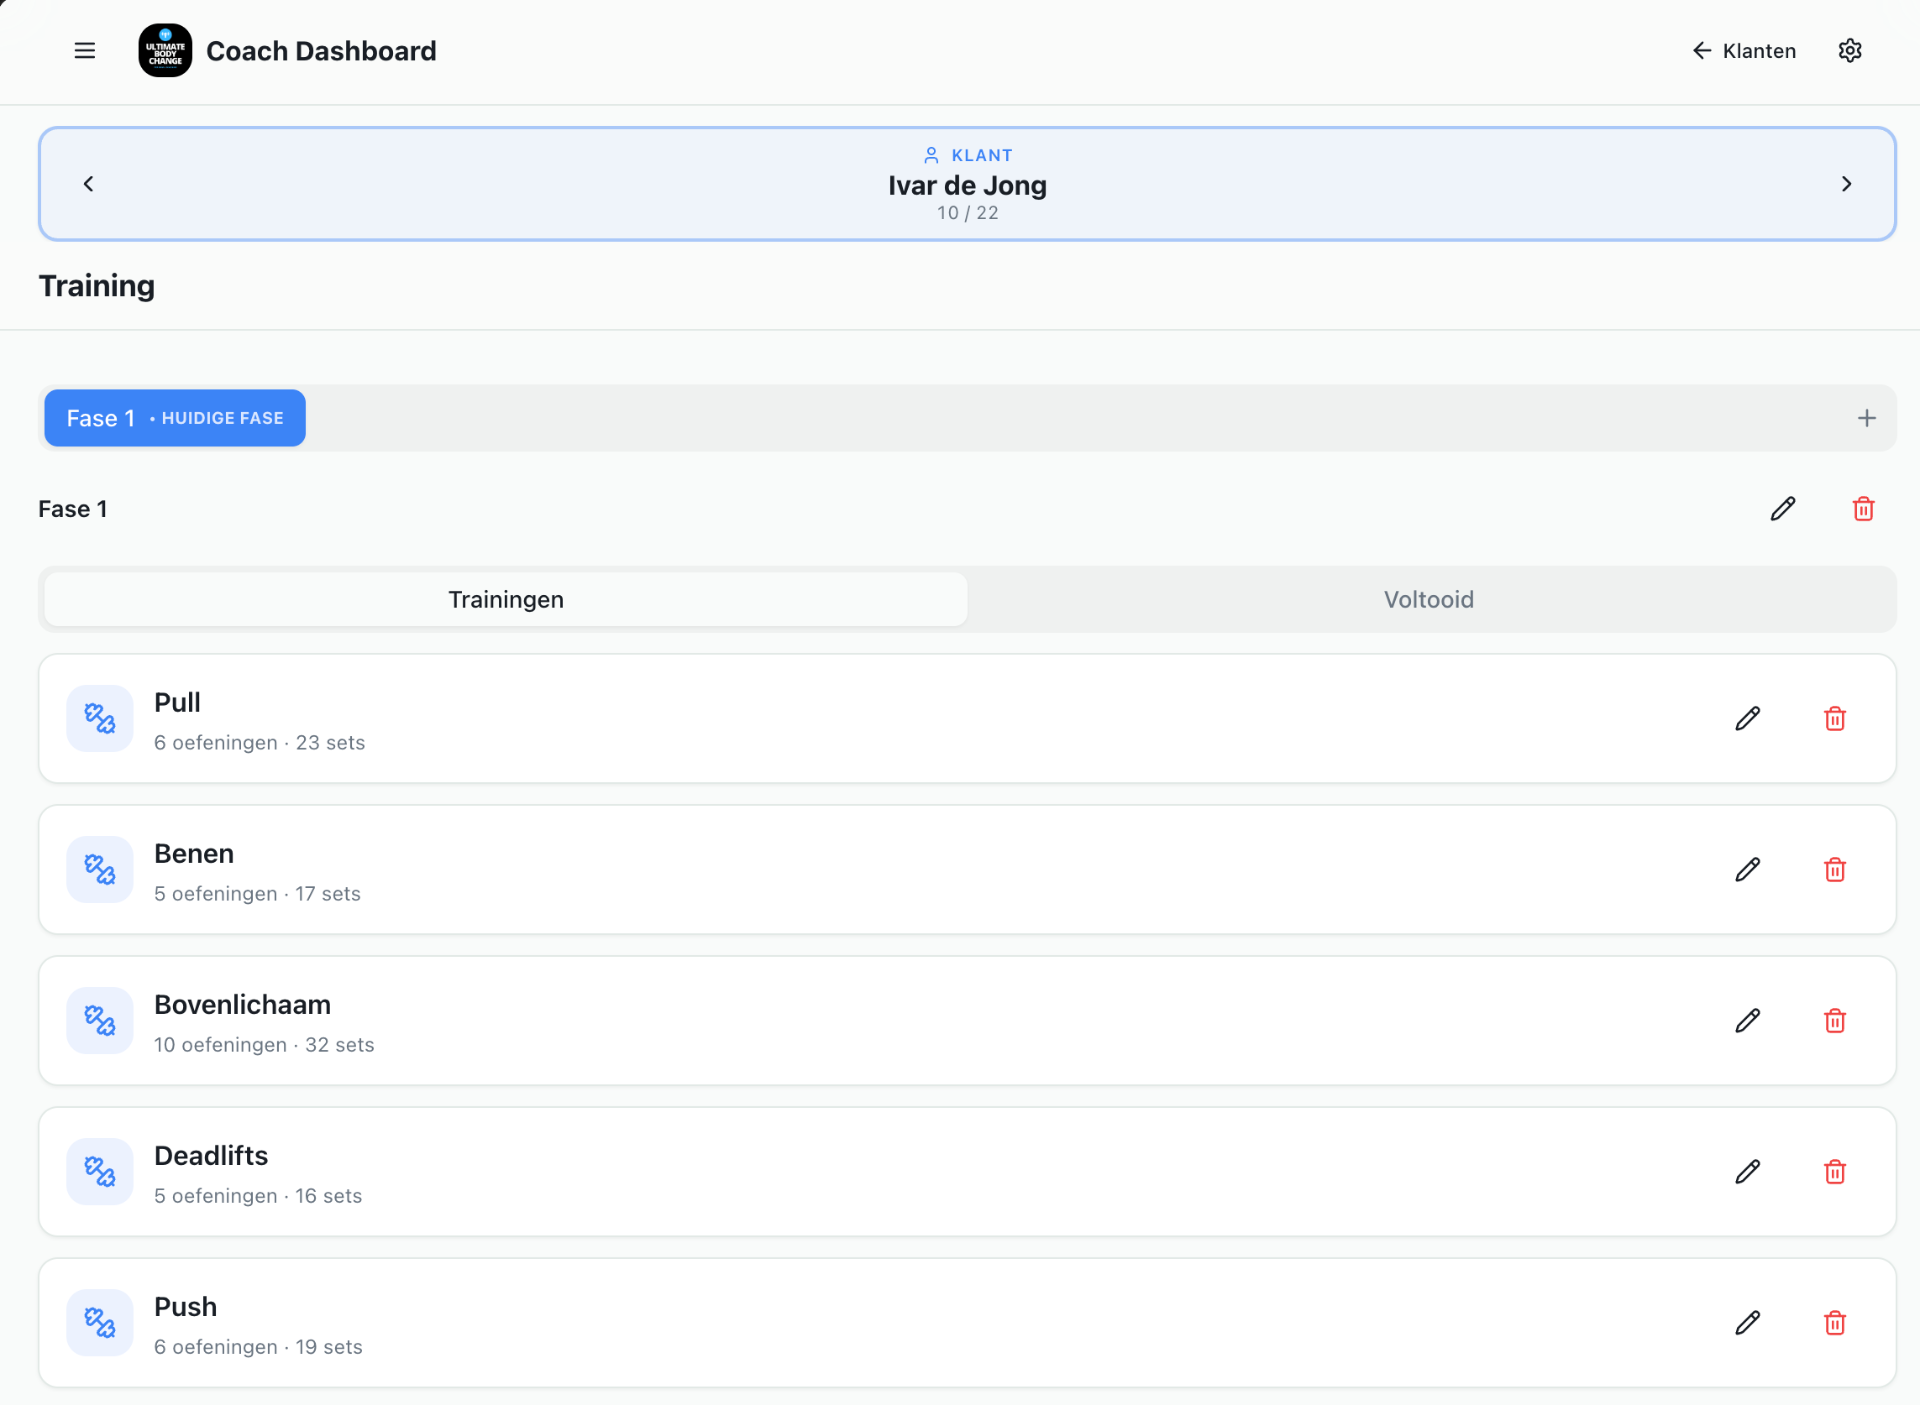Delete the Bovenlichaam training

tap(1835, 1021)
